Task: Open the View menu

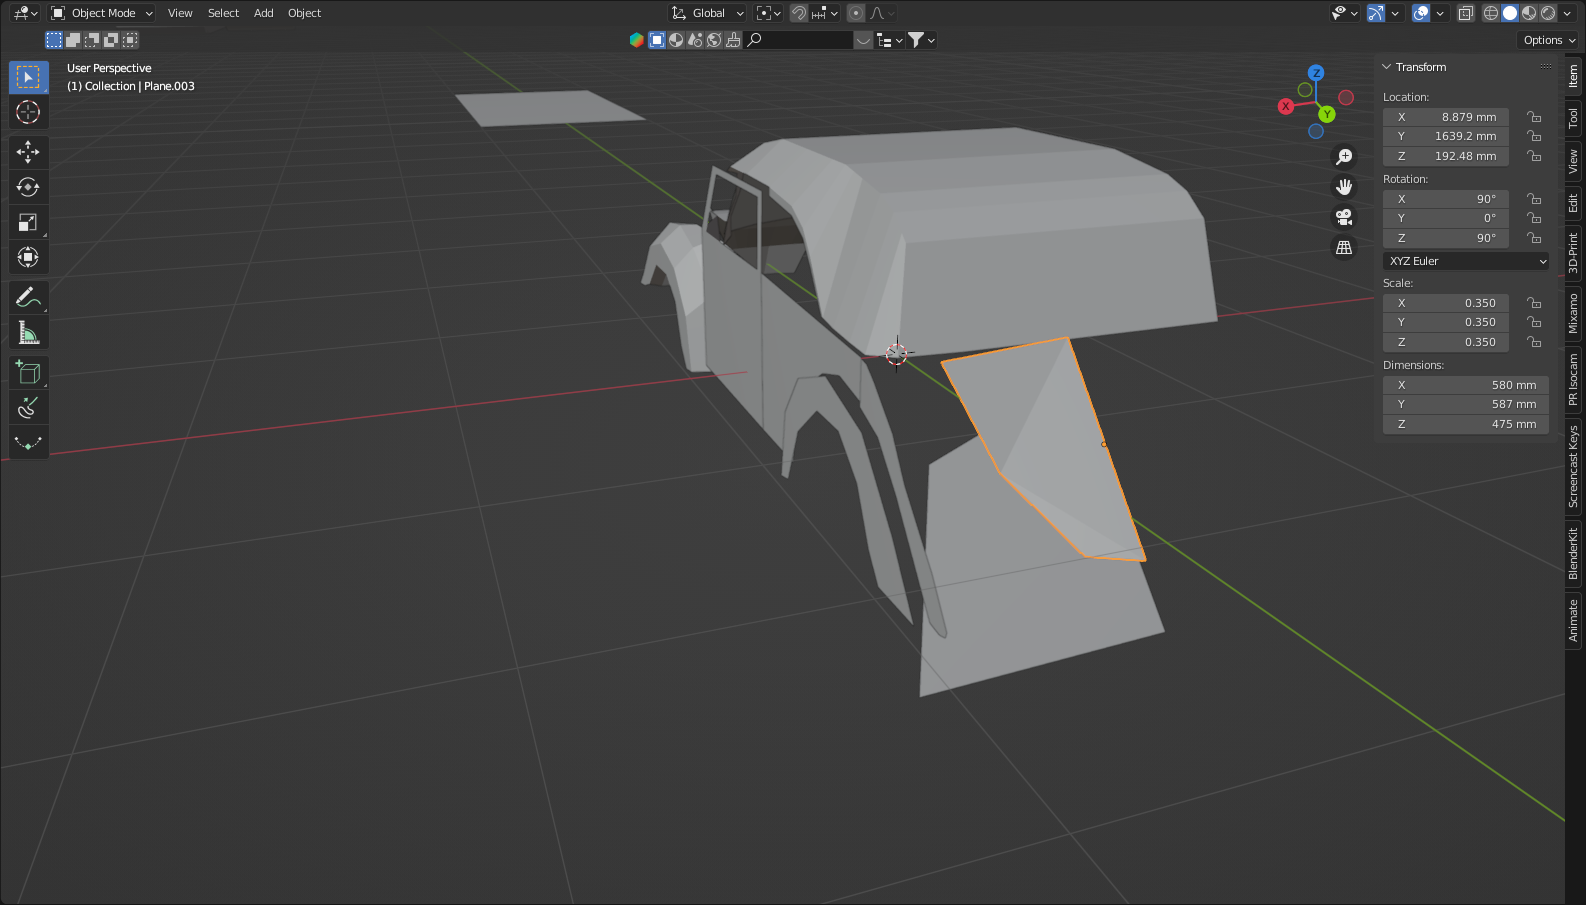Action: click(x=180, y=13)
